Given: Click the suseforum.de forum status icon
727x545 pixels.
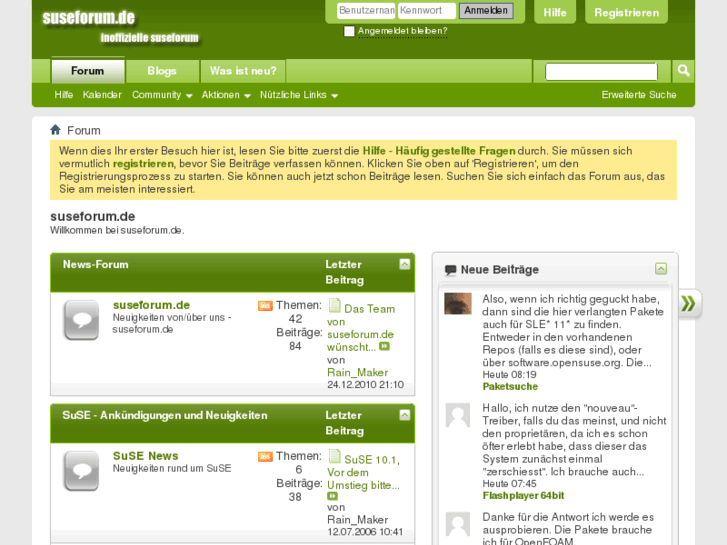Looking at the screenshot, I should (x=81, y=320).
